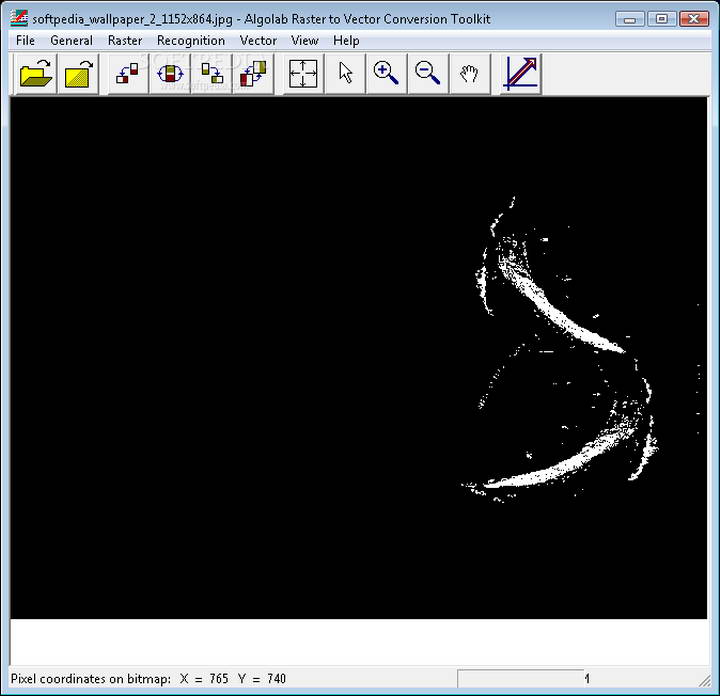The height and width of the screenshot is (696, 720).
Task: Select the hand pan tool
Action: click(469, 73)
